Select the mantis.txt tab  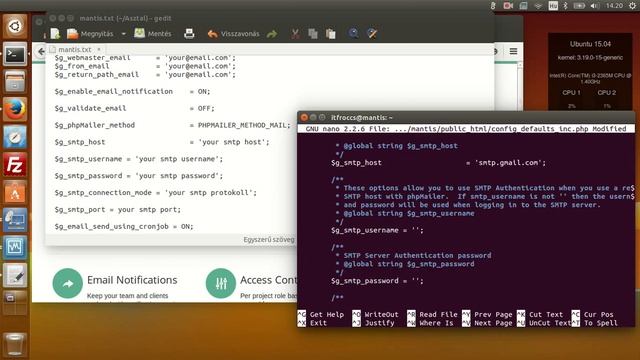click(x=74, y=49)
